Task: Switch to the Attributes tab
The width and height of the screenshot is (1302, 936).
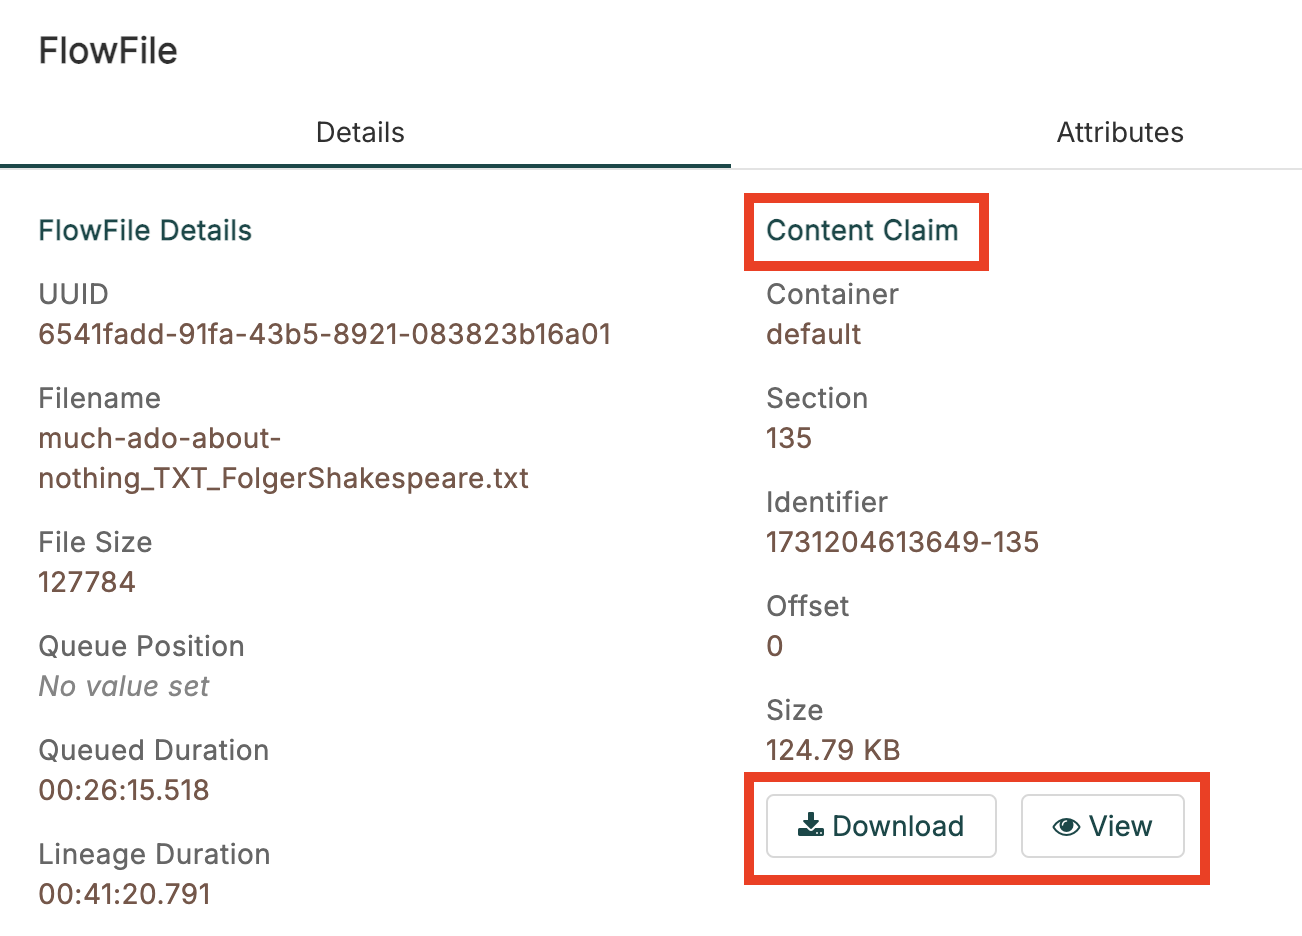Action: click(x=1119, y=132)
